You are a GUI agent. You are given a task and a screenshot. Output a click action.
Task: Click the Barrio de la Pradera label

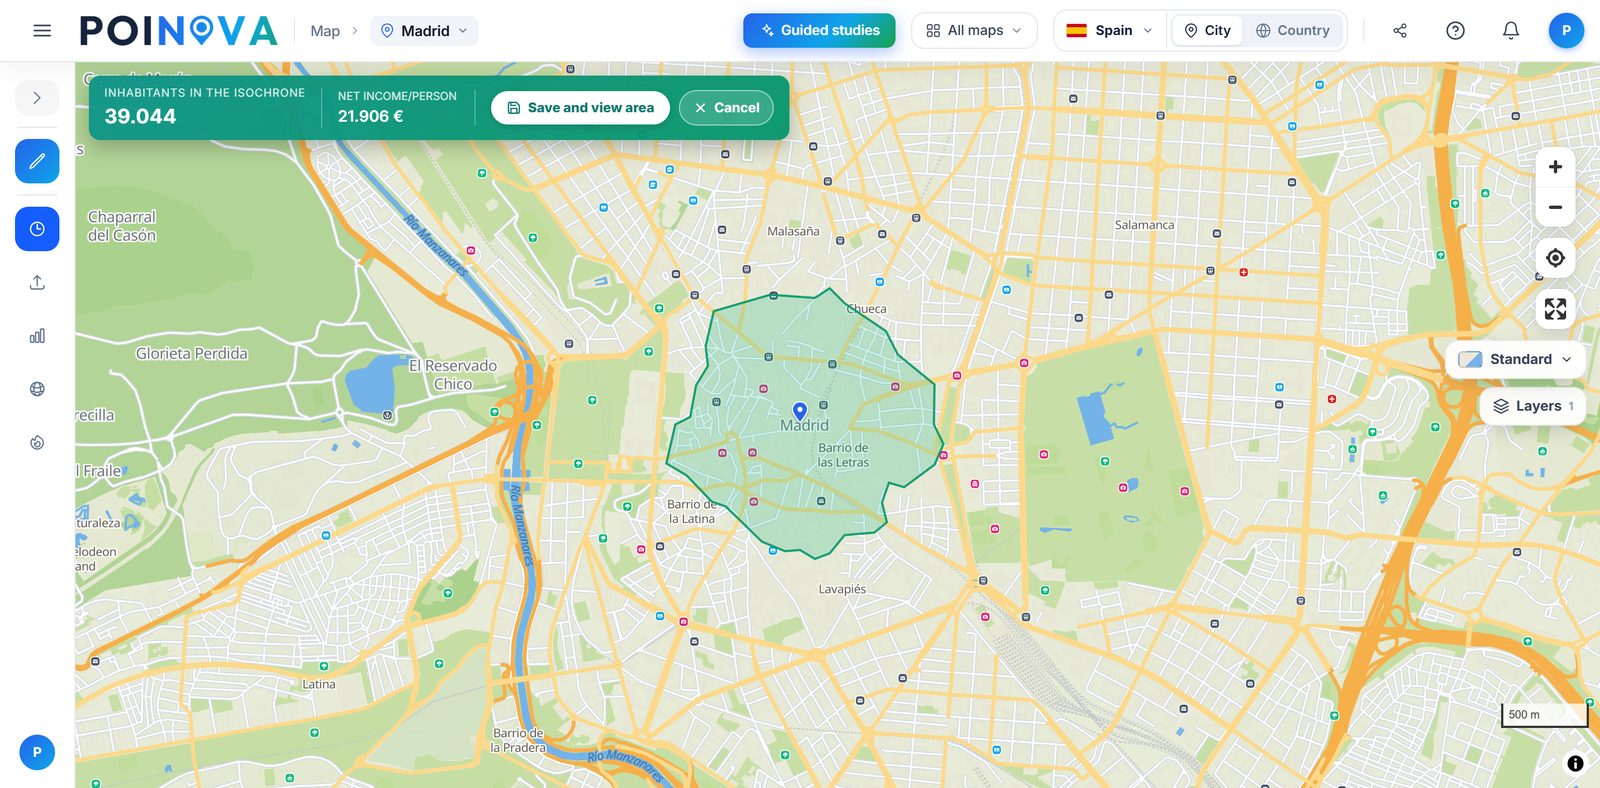click(518, 740)
